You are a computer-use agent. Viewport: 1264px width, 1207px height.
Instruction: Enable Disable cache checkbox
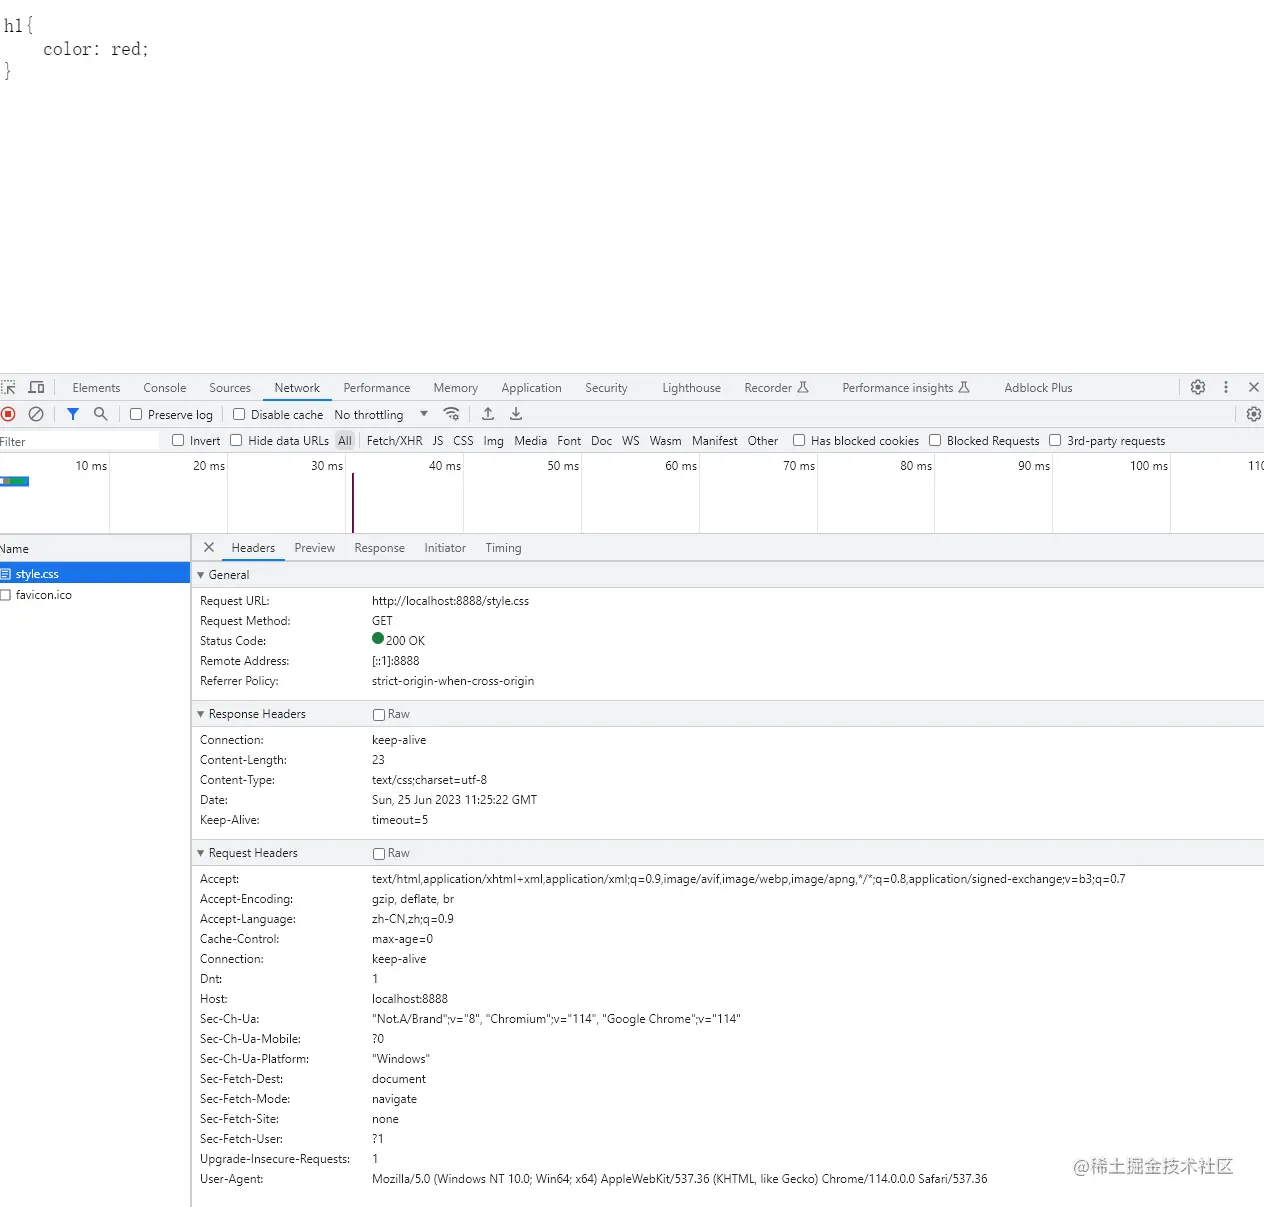click(x=239, y=414)
